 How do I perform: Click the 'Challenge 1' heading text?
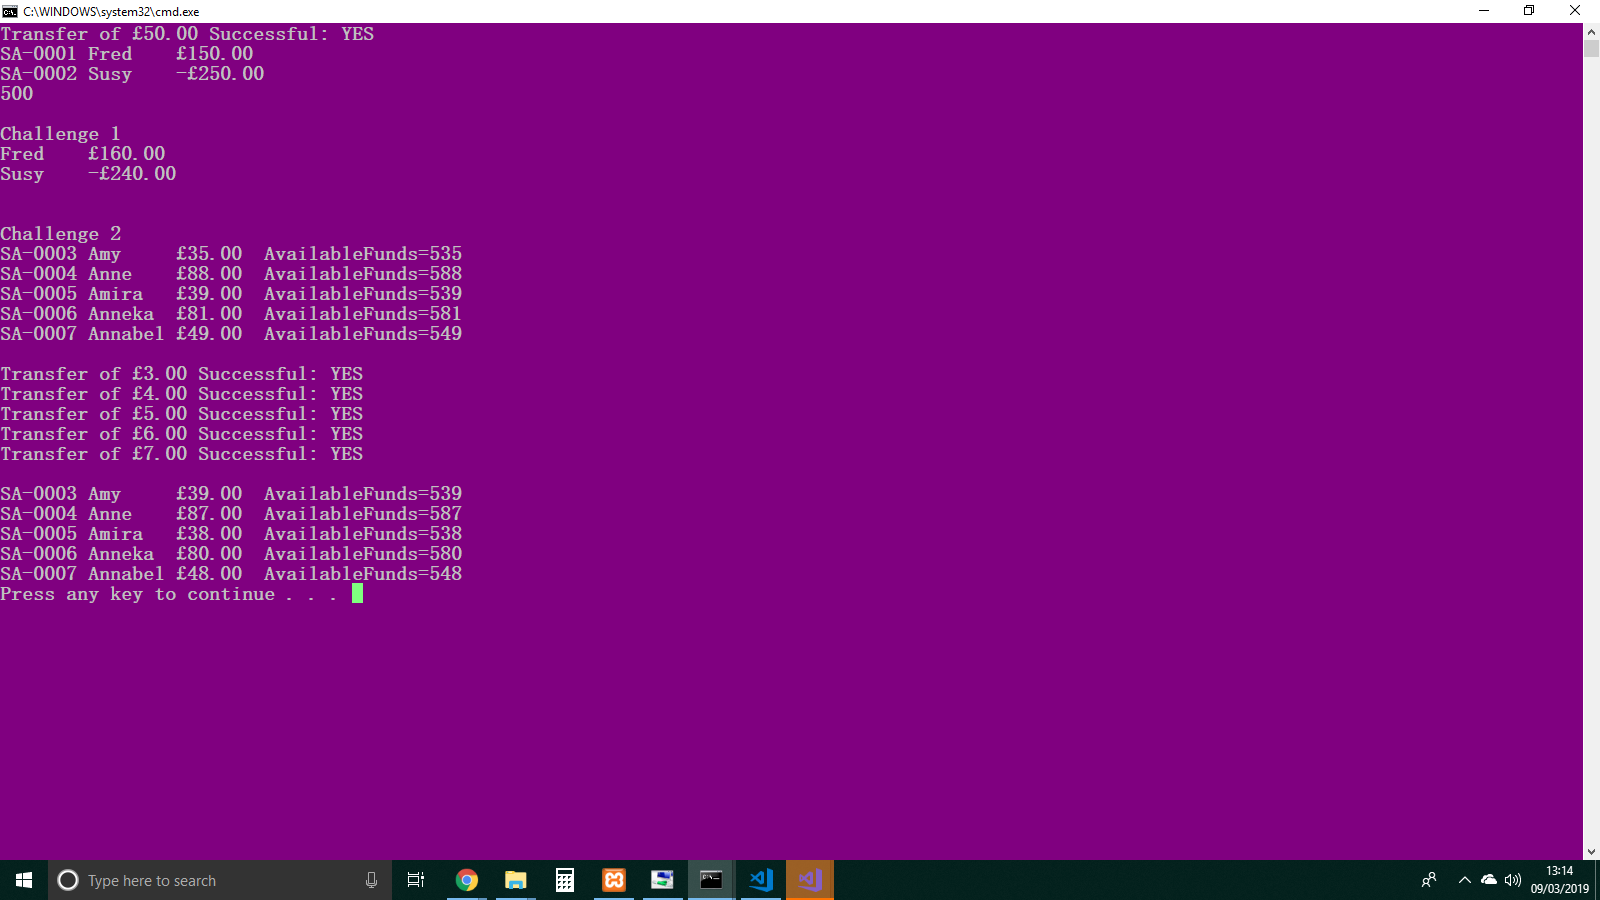60,134
